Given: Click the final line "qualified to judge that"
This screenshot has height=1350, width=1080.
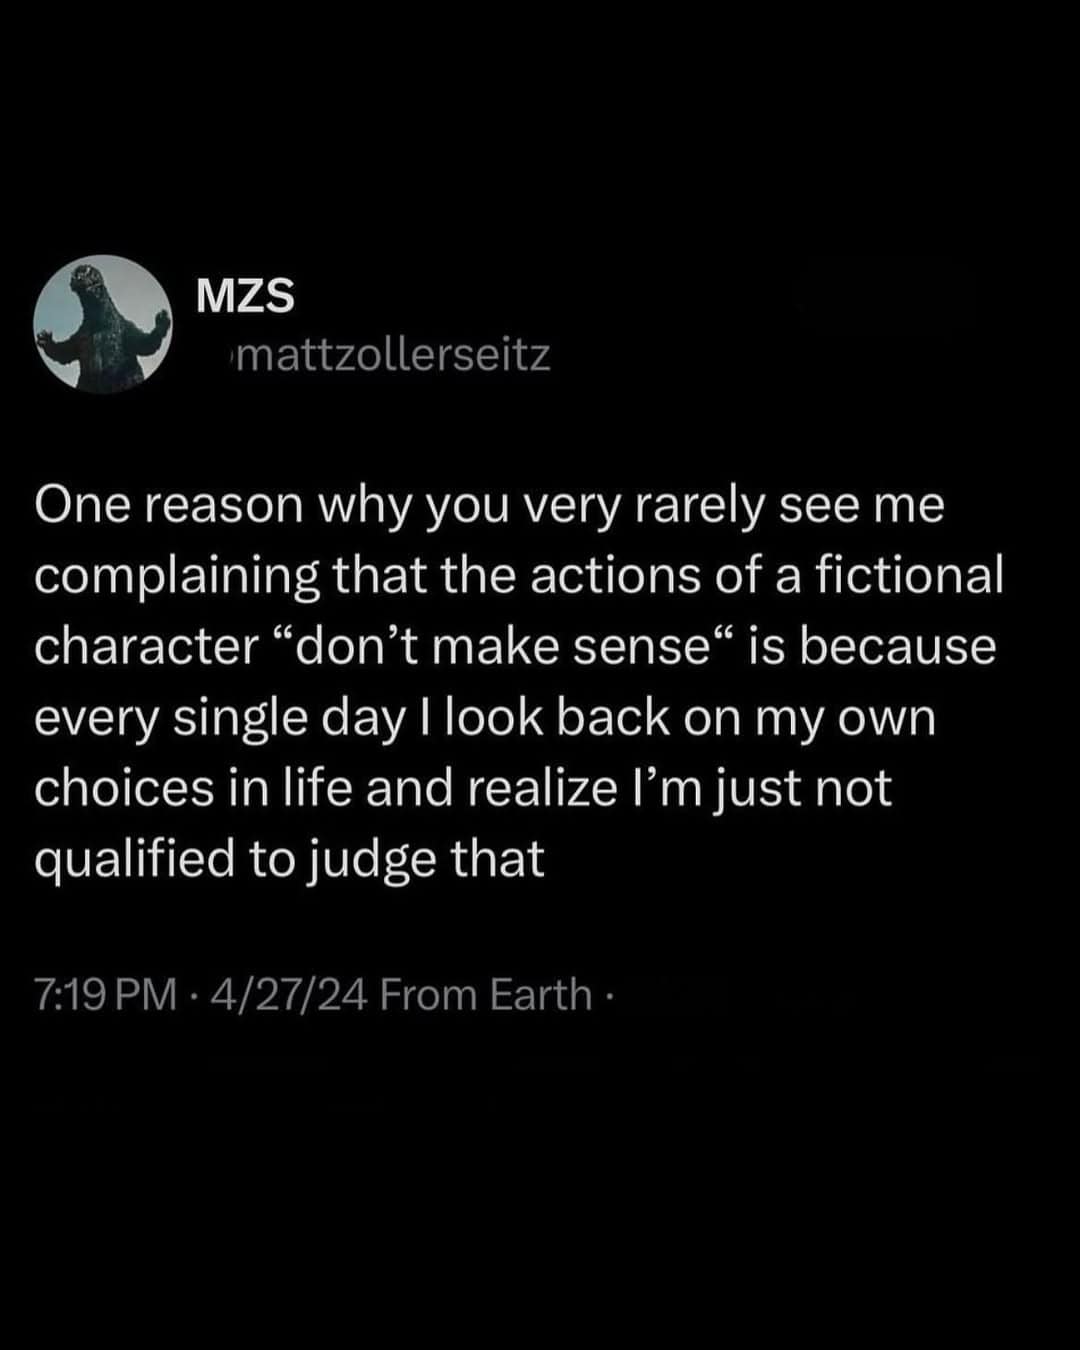Looking at the screenshot, I should [289, 859].
